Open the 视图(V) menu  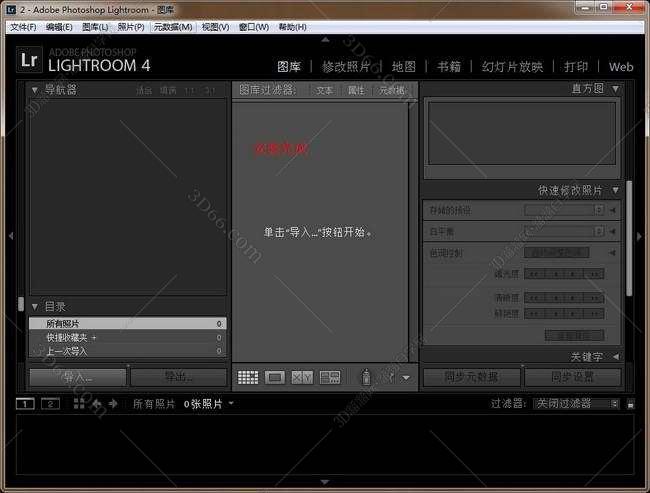[215, 27]
